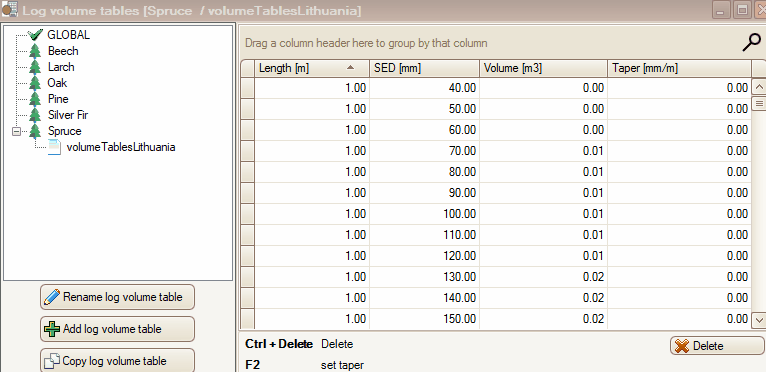Click the scrollbar down arrow

(x=759, y=320)
